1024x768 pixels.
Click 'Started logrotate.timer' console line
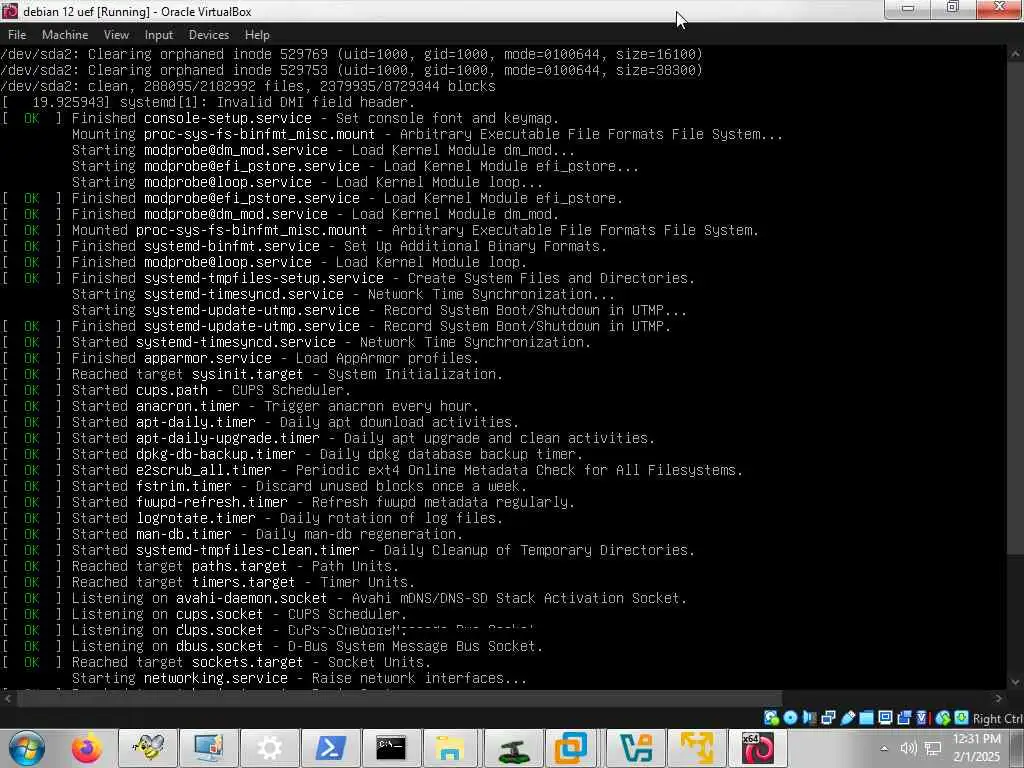point(252,518)
